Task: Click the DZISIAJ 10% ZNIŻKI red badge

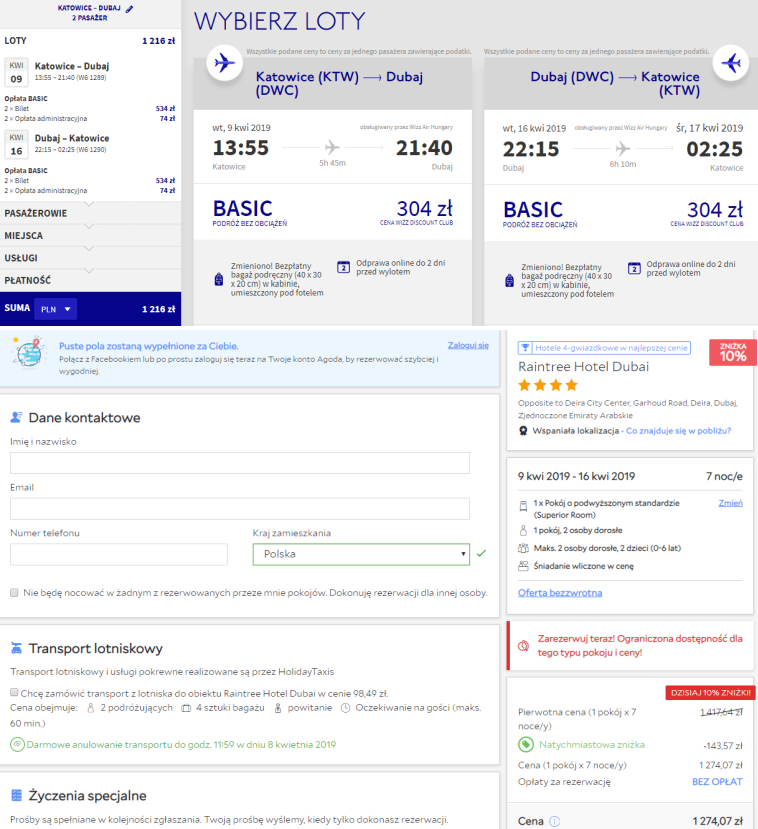Action: 711,693
